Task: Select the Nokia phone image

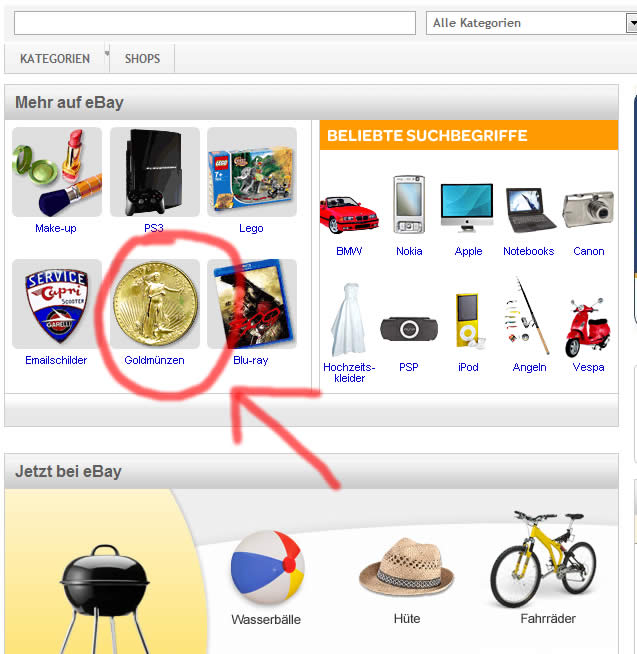Action: pyautogui.click(x=409, y=204)
